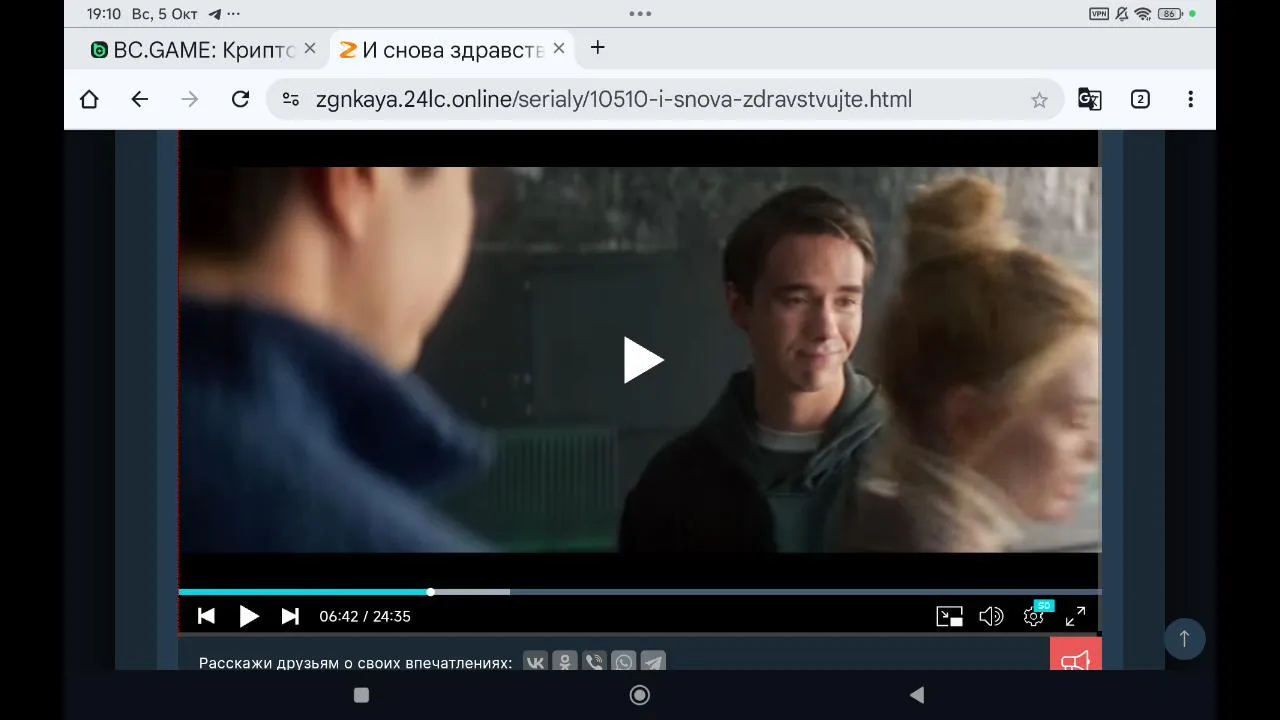Navigate back in browser
The height and width of the screenshot is (720, 1280).
click(x=140, y=99)
